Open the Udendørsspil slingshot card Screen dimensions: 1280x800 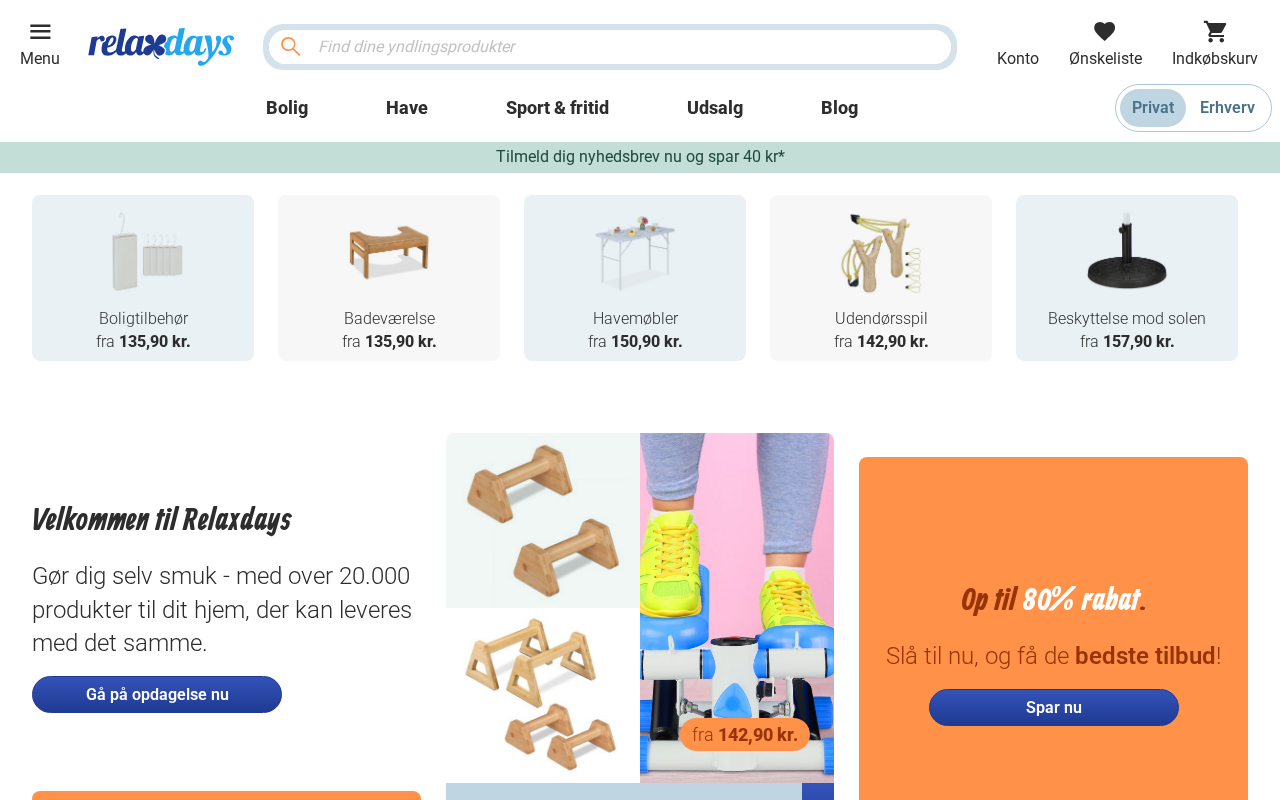(881, 278)
